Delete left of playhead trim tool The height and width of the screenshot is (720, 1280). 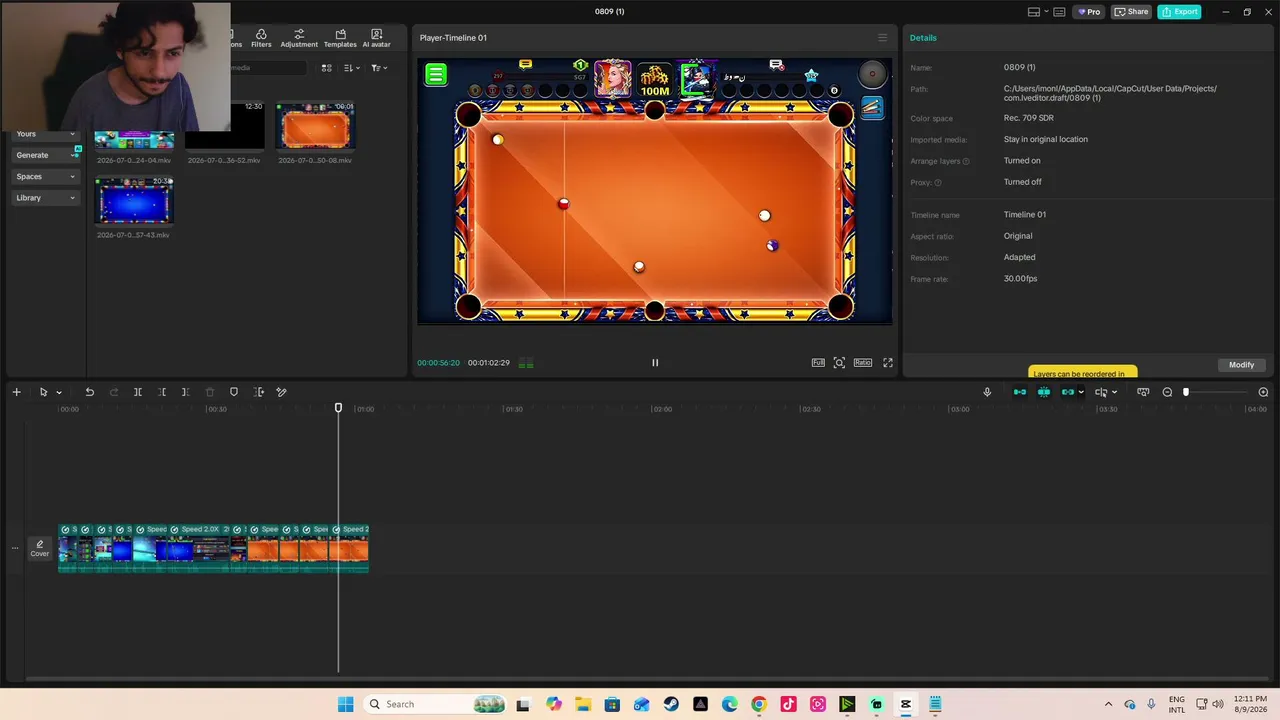point(162,392)
